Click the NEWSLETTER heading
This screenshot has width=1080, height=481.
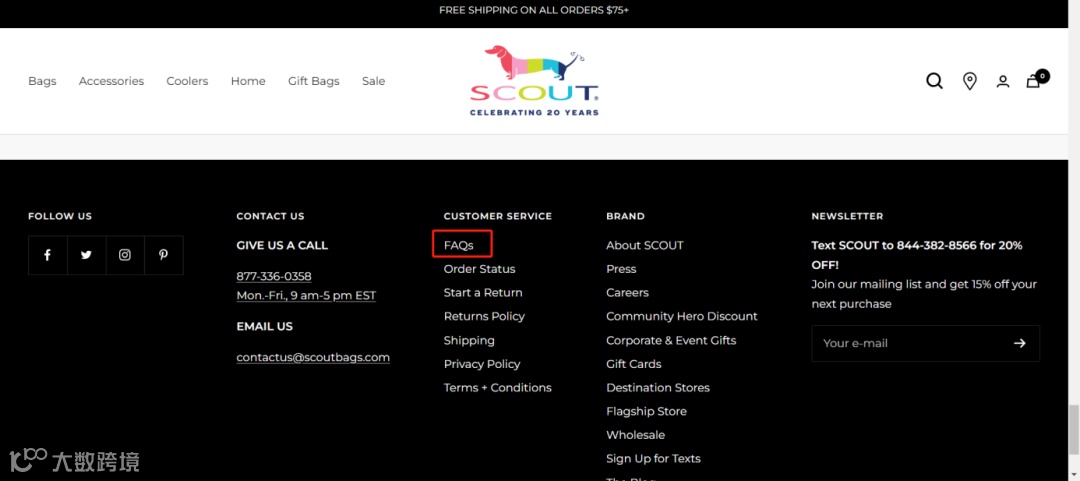(x=847, y=216)
